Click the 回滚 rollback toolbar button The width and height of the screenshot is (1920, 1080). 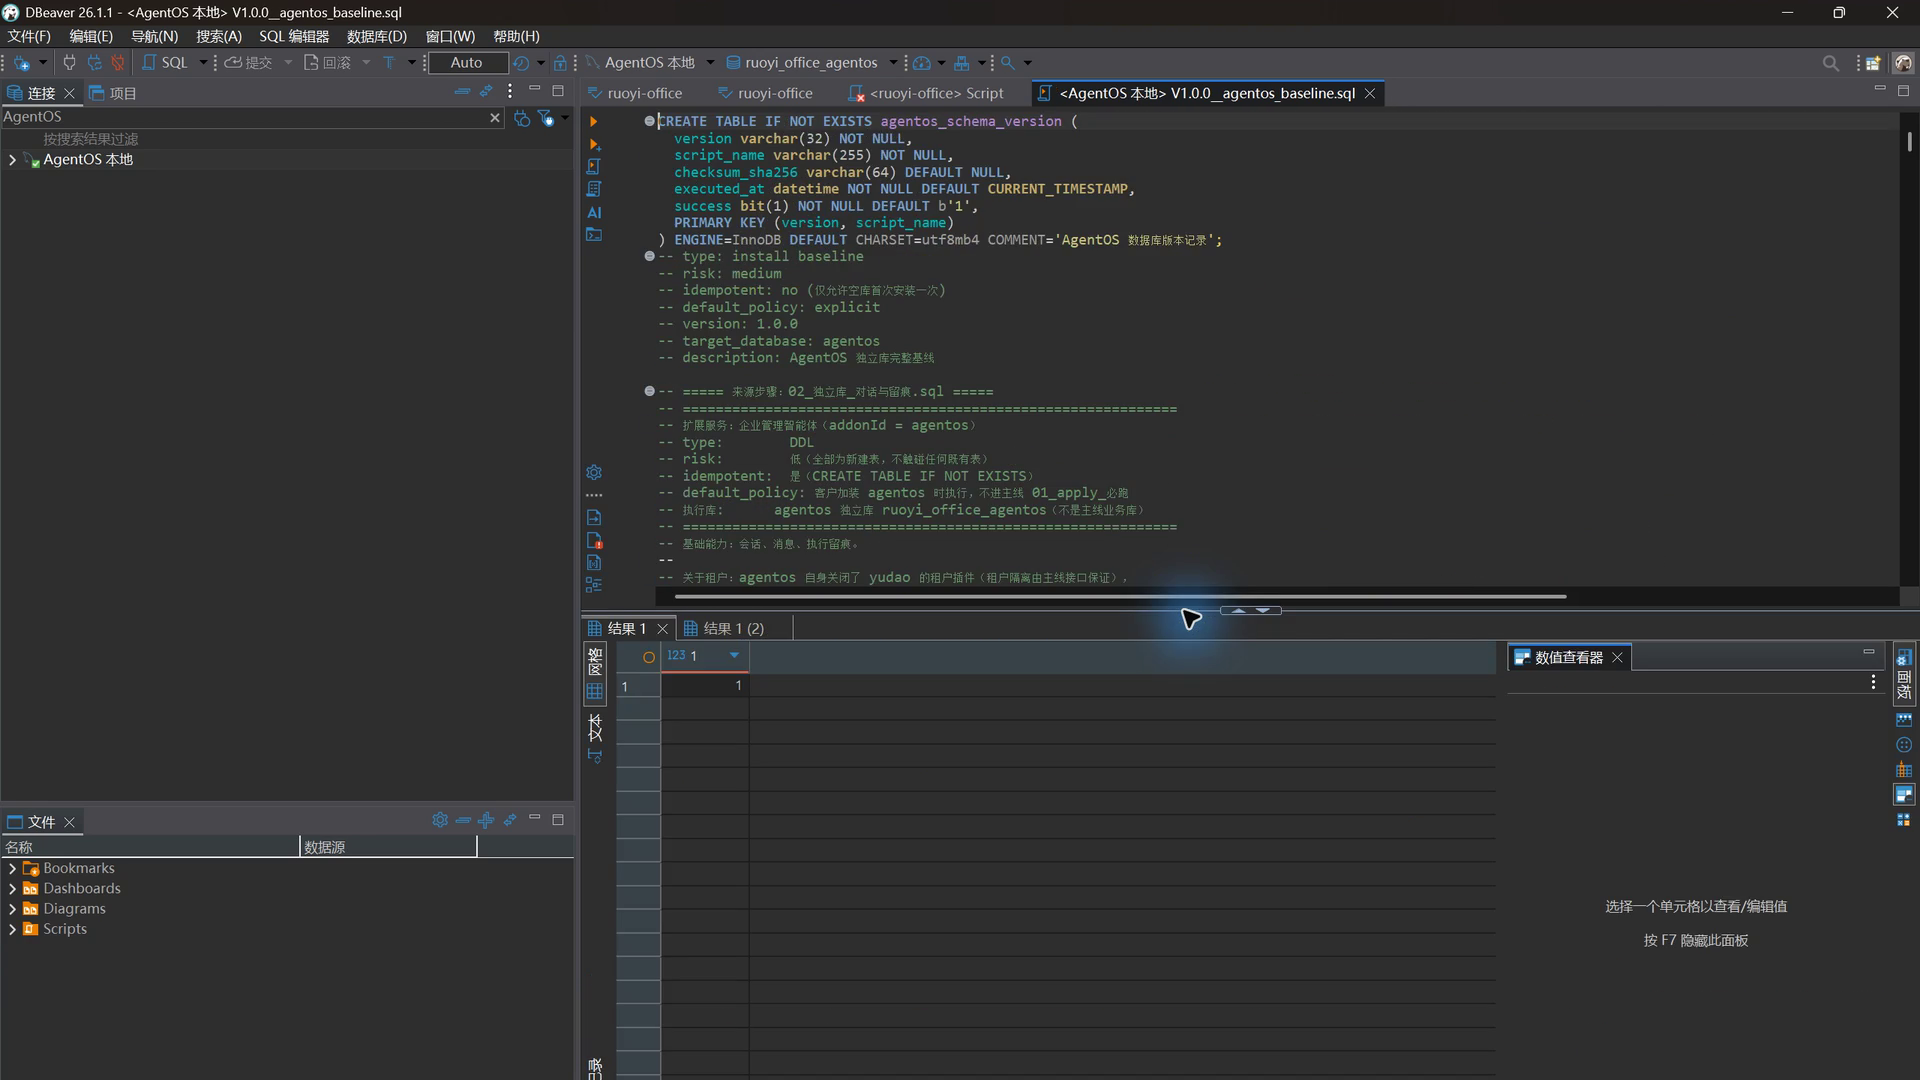[327, 62]
